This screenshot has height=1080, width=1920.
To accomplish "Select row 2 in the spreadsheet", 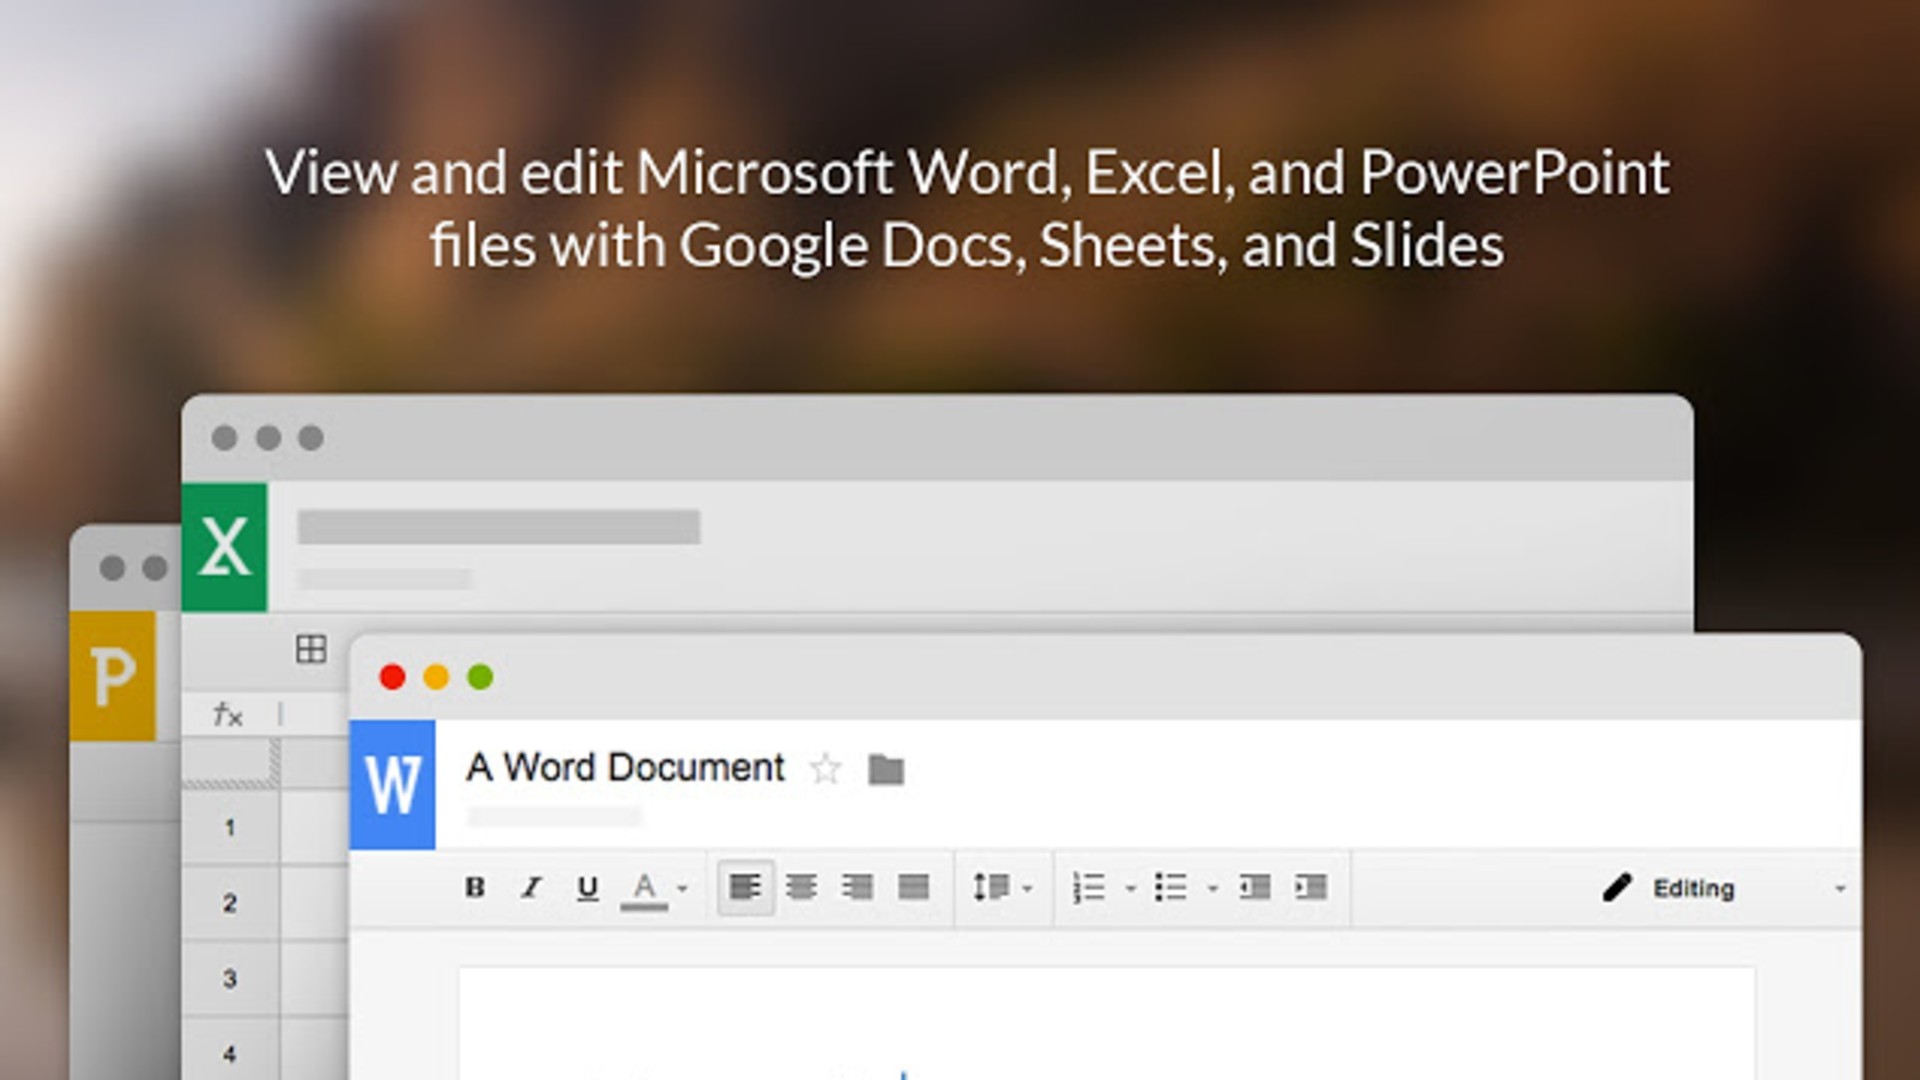I will pos(231,901).
